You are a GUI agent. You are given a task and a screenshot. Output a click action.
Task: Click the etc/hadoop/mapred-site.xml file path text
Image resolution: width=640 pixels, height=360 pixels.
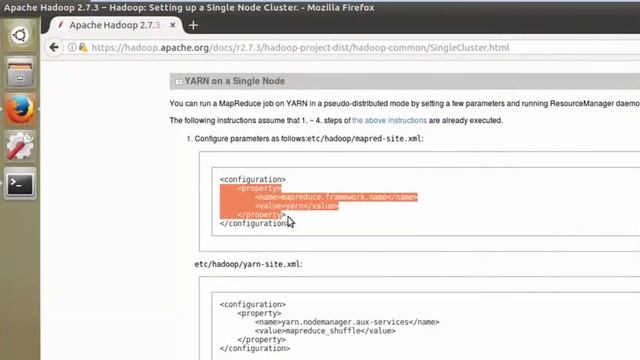[x=364, y=139]
